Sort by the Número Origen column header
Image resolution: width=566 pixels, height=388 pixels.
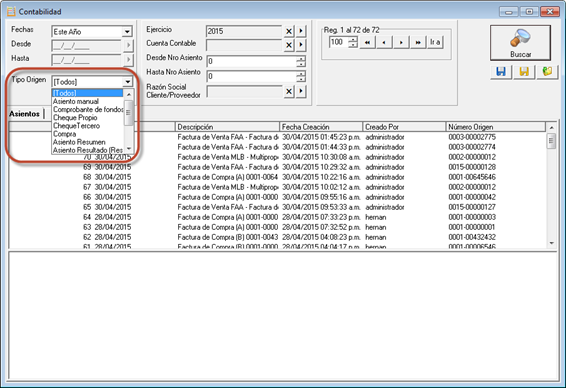[x=496, y=127]
